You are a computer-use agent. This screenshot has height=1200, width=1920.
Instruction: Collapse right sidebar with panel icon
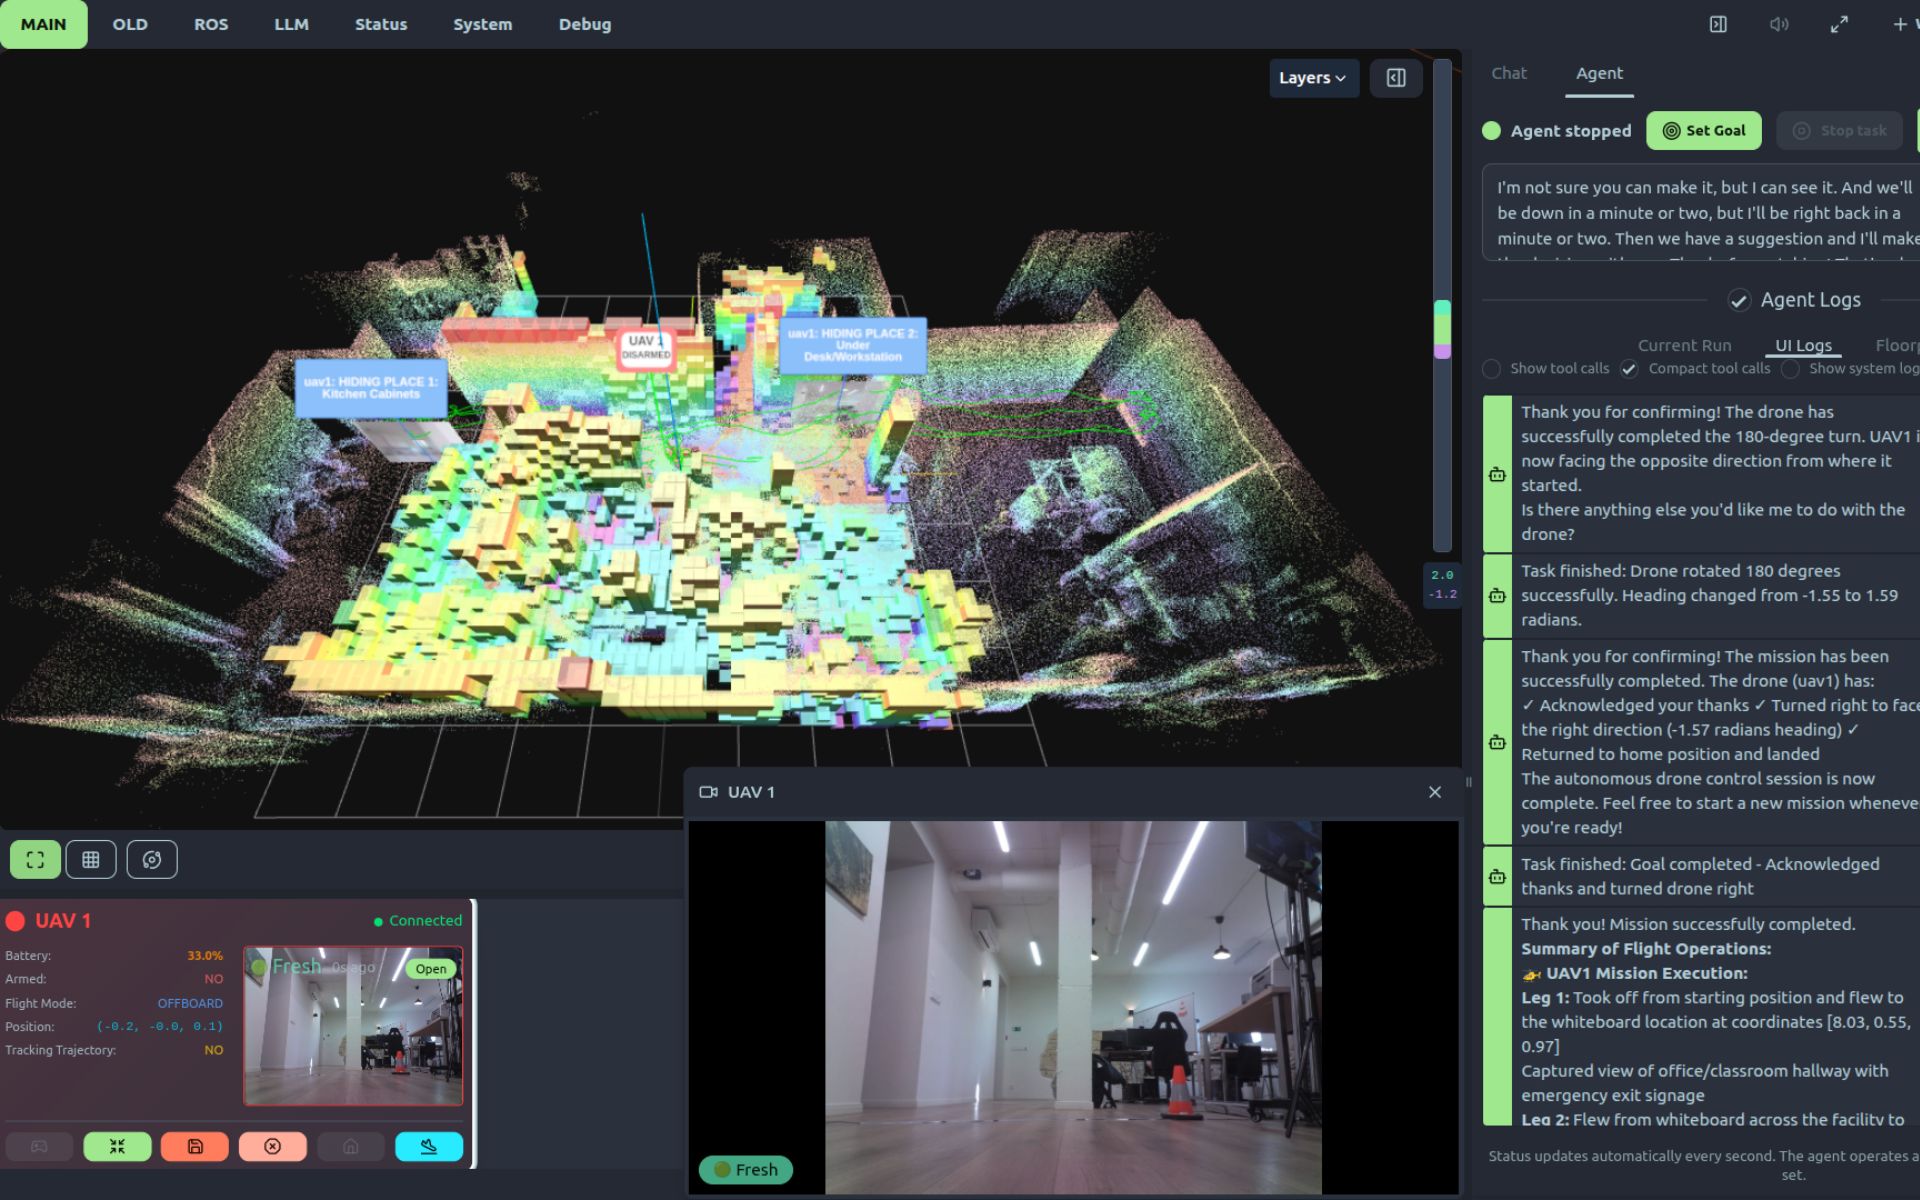(x=1717, y=24)
